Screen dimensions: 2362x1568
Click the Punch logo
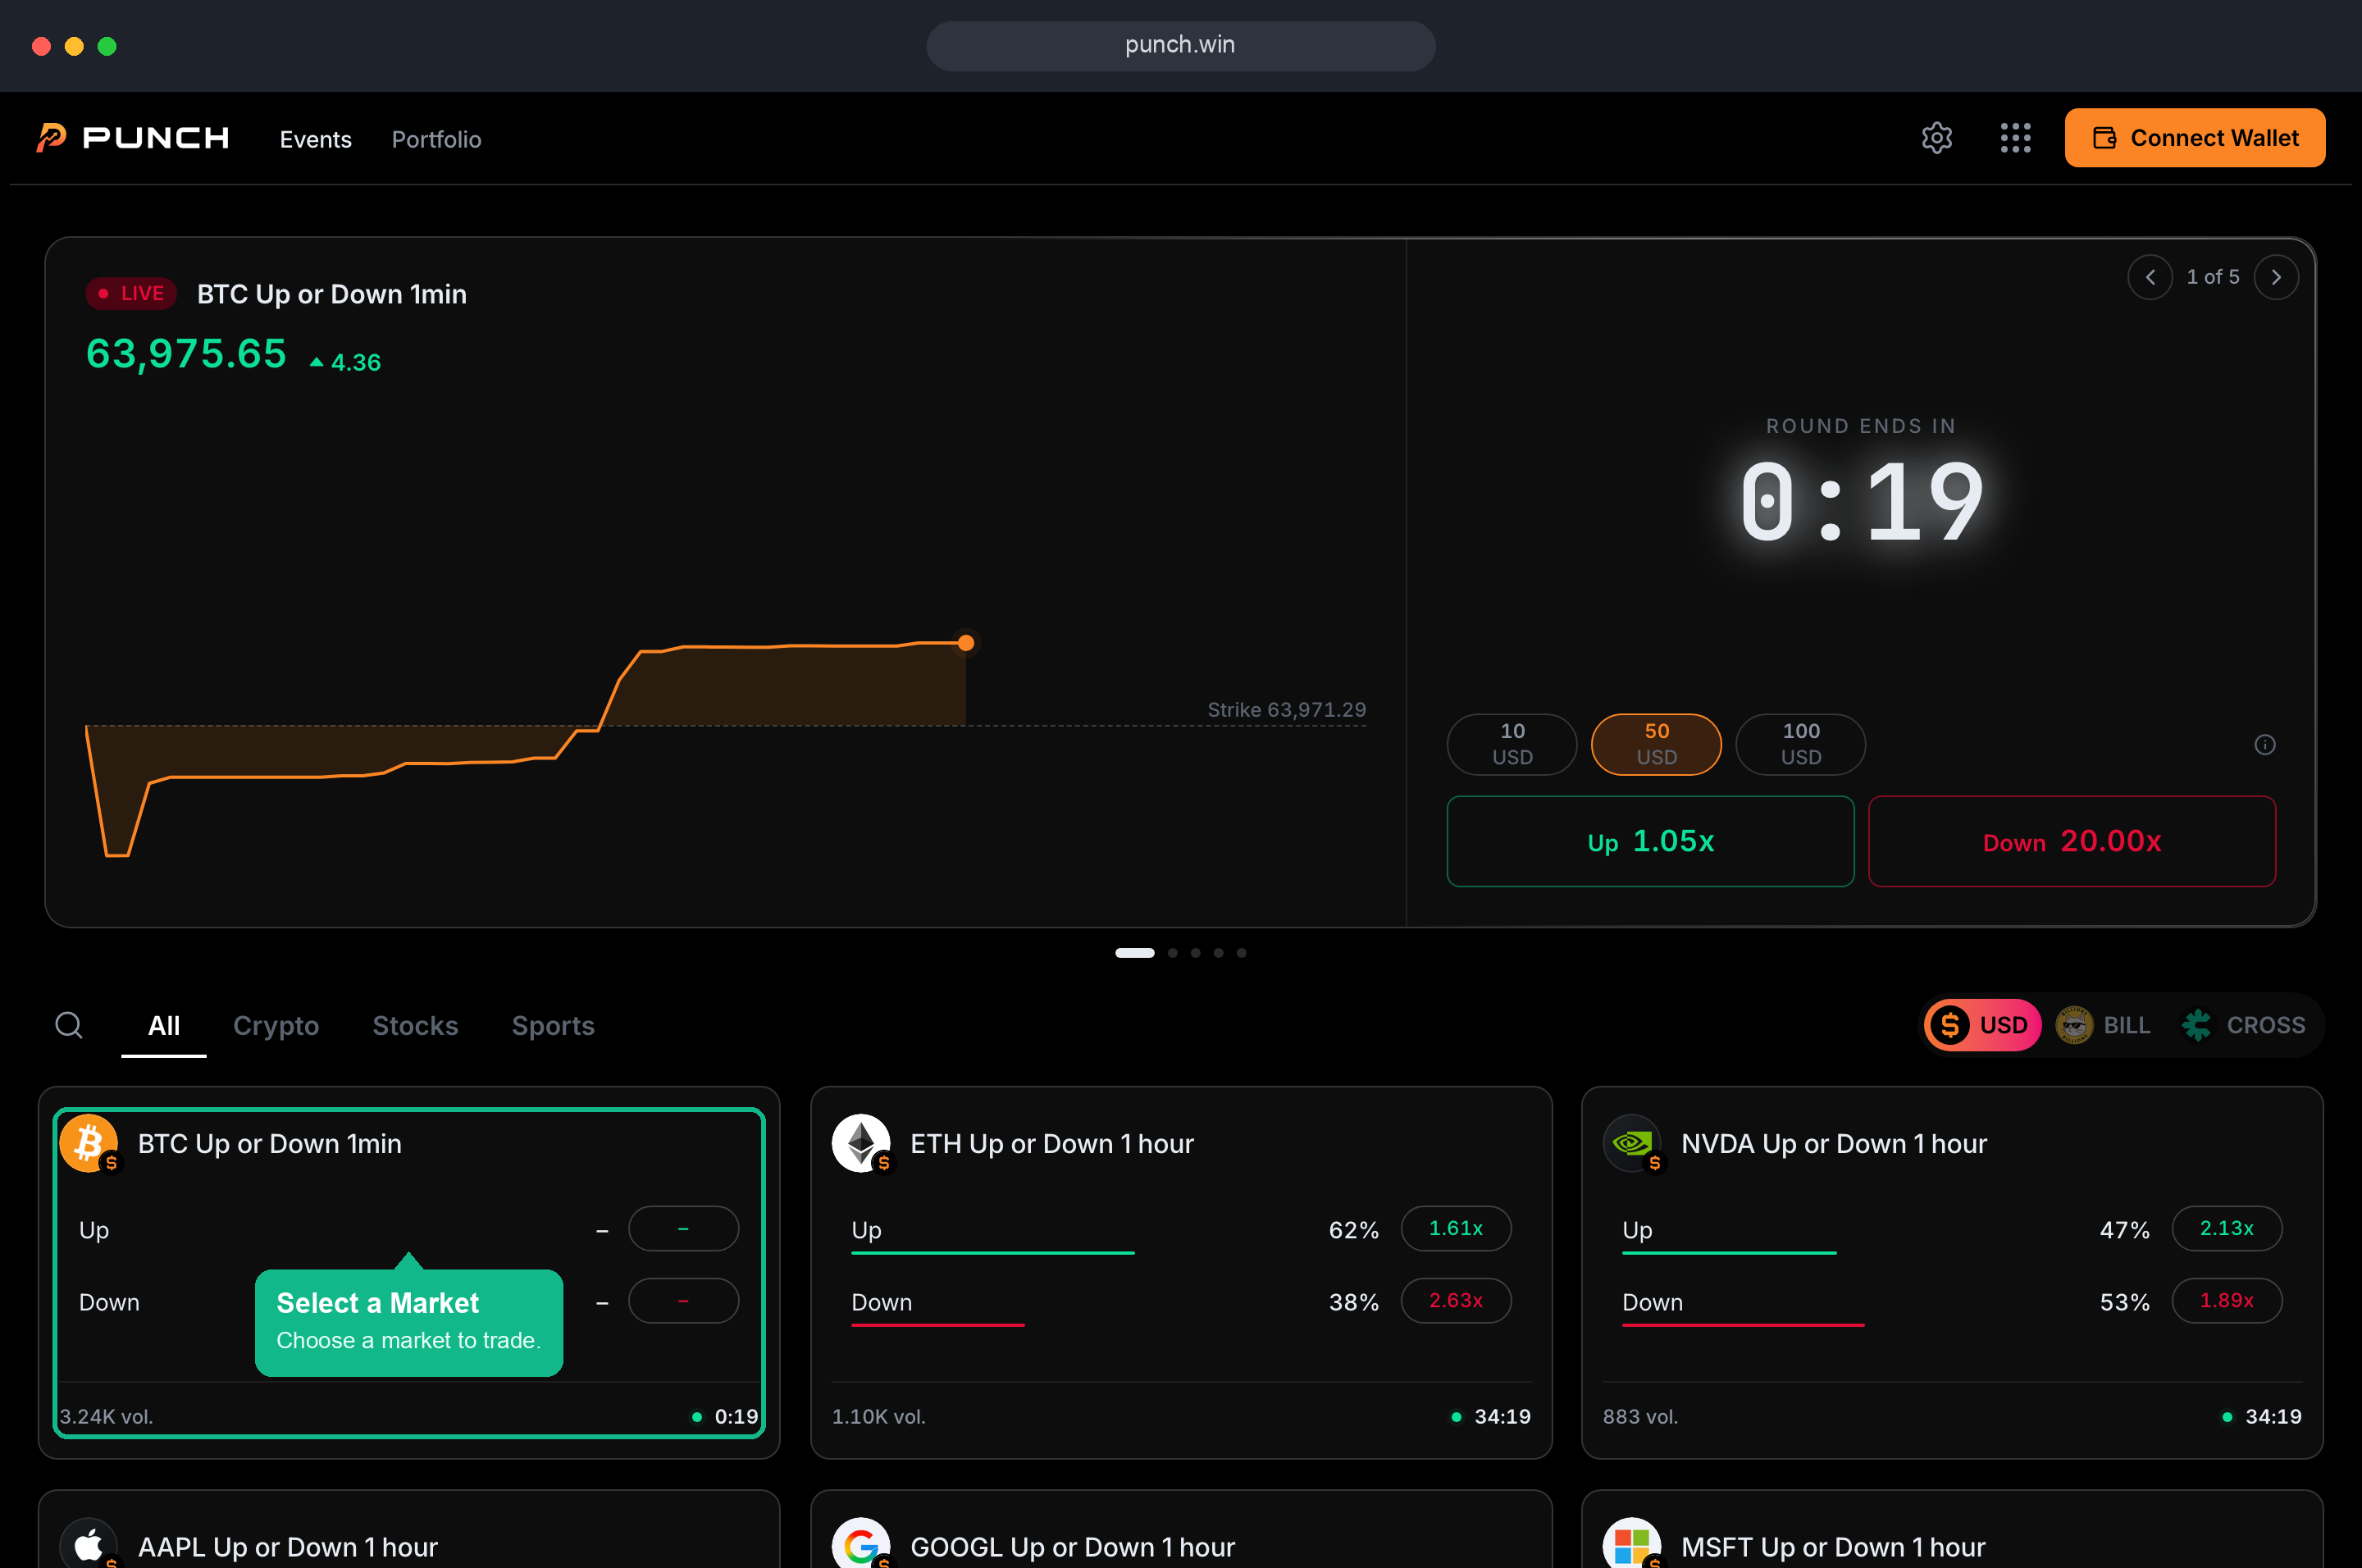pos(133,138)
